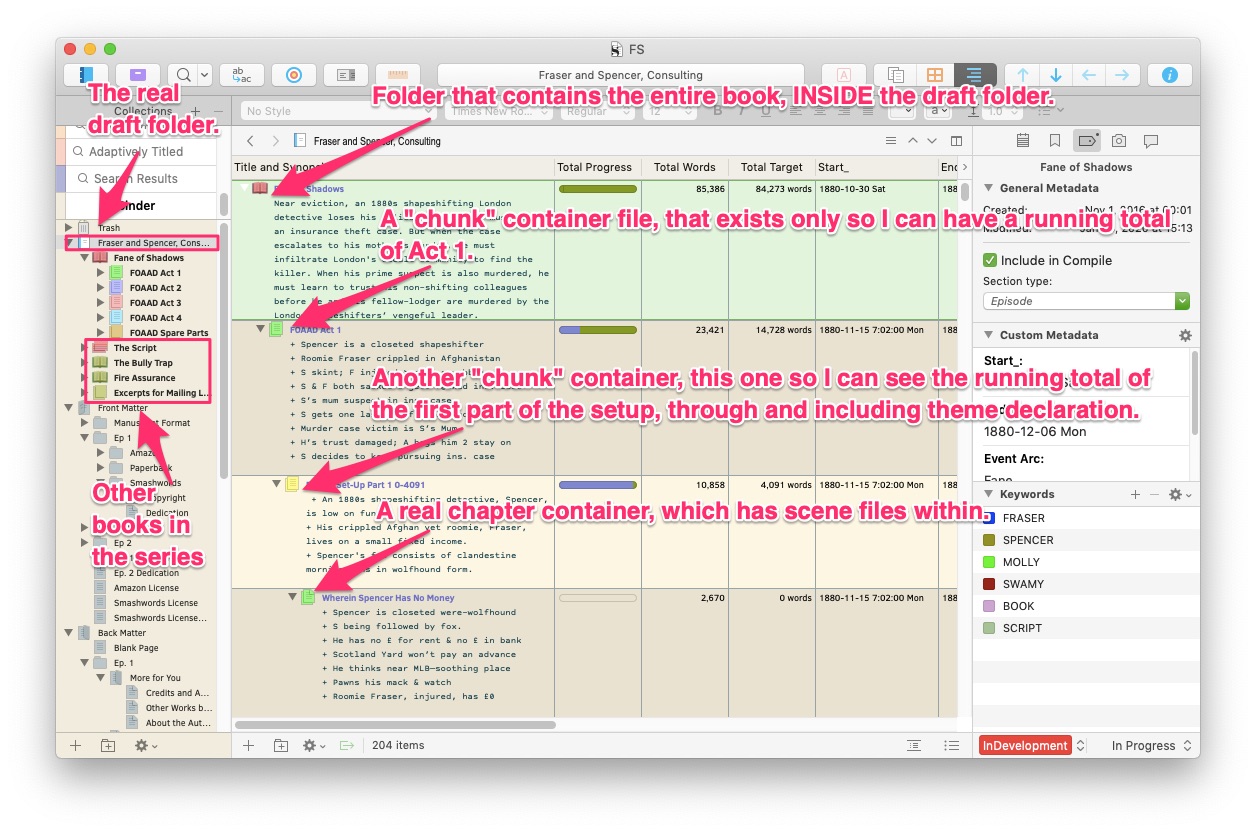
Task: Open Project Replace (ab/ac) tool
Action: tap(241, 75)
